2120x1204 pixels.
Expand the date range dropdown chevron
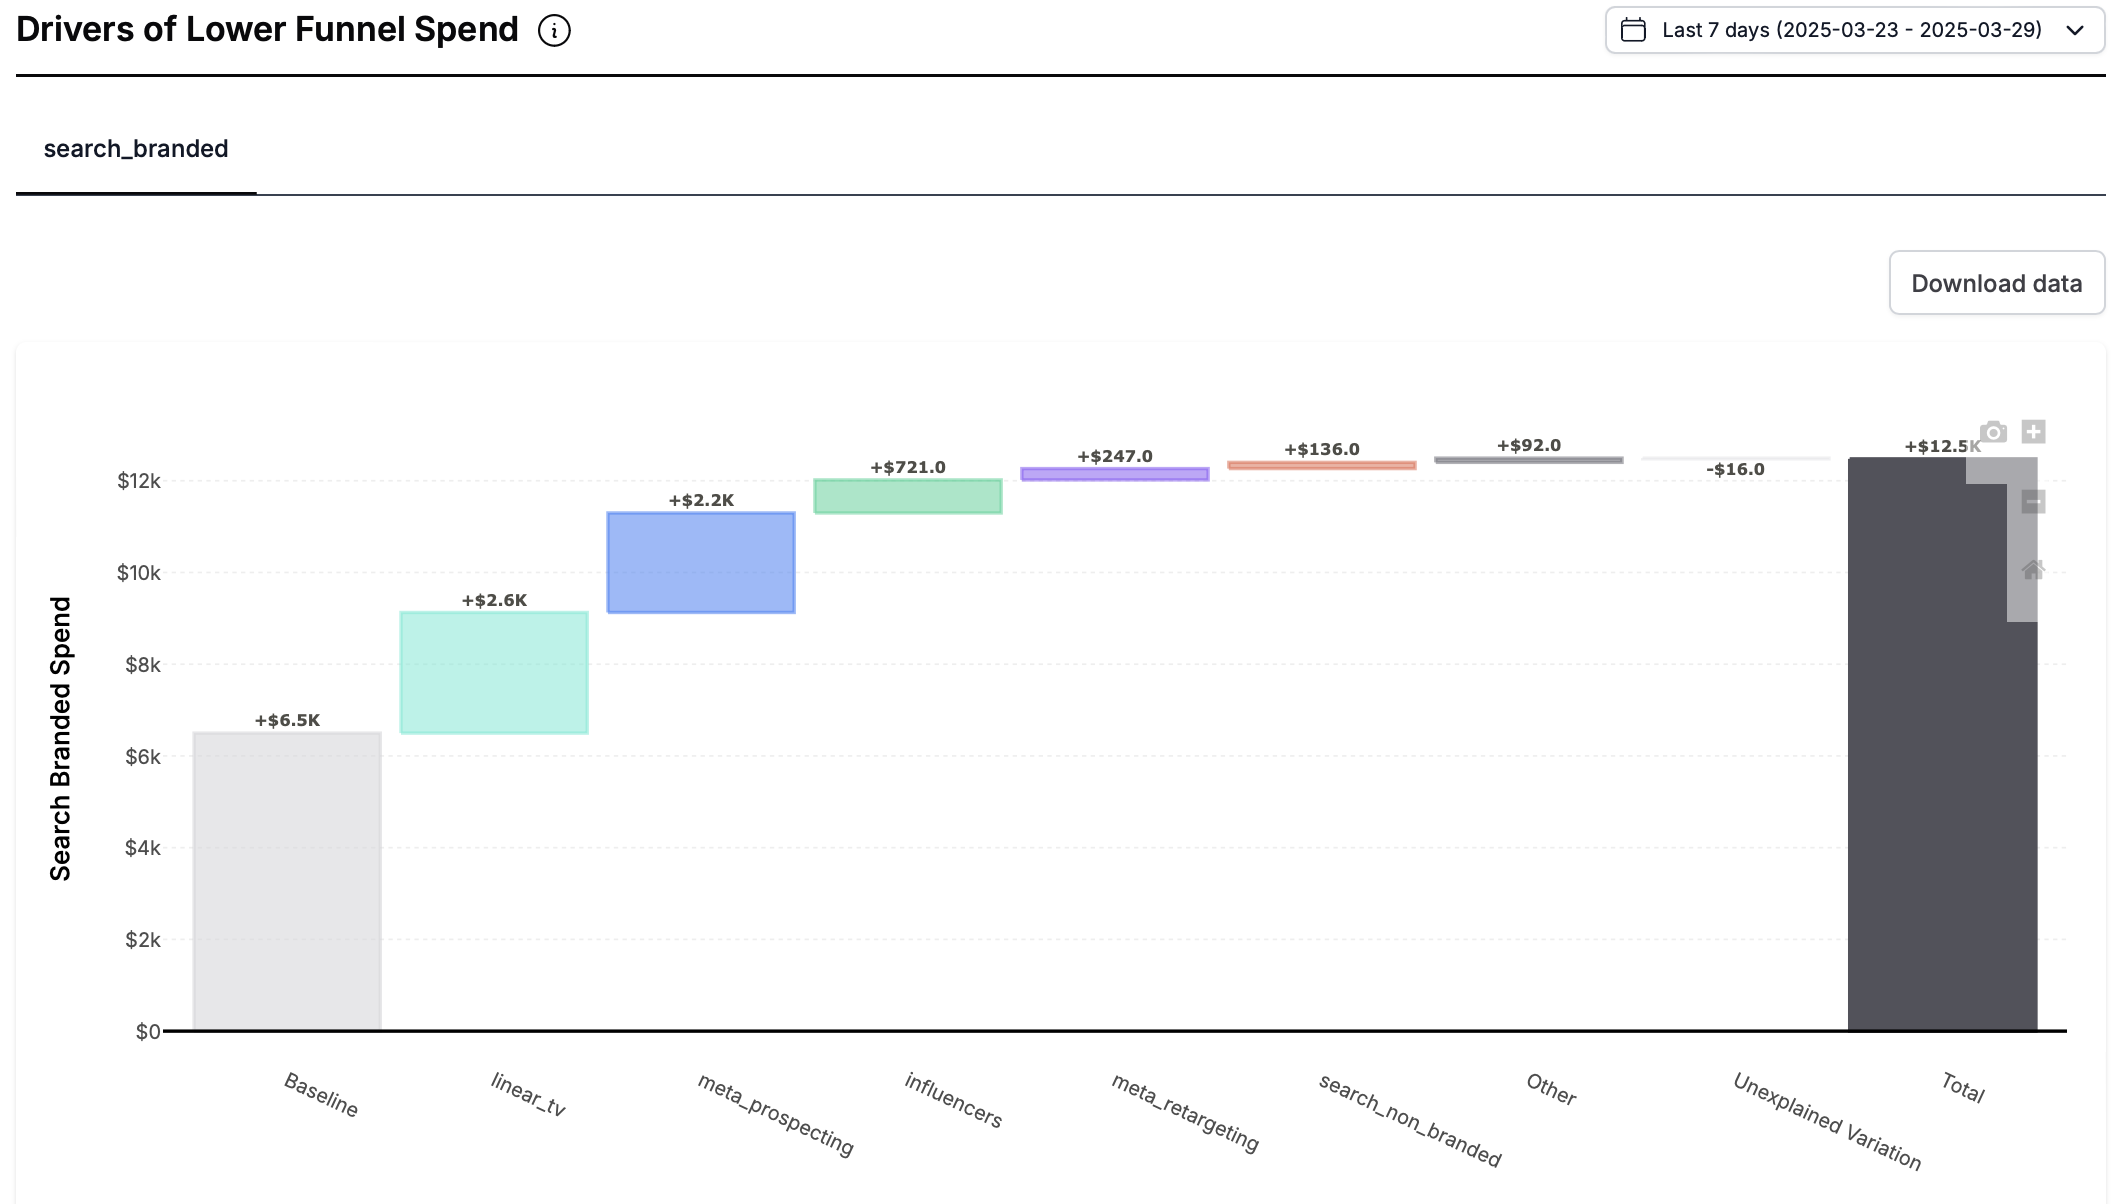click(x=2075, y=31)
